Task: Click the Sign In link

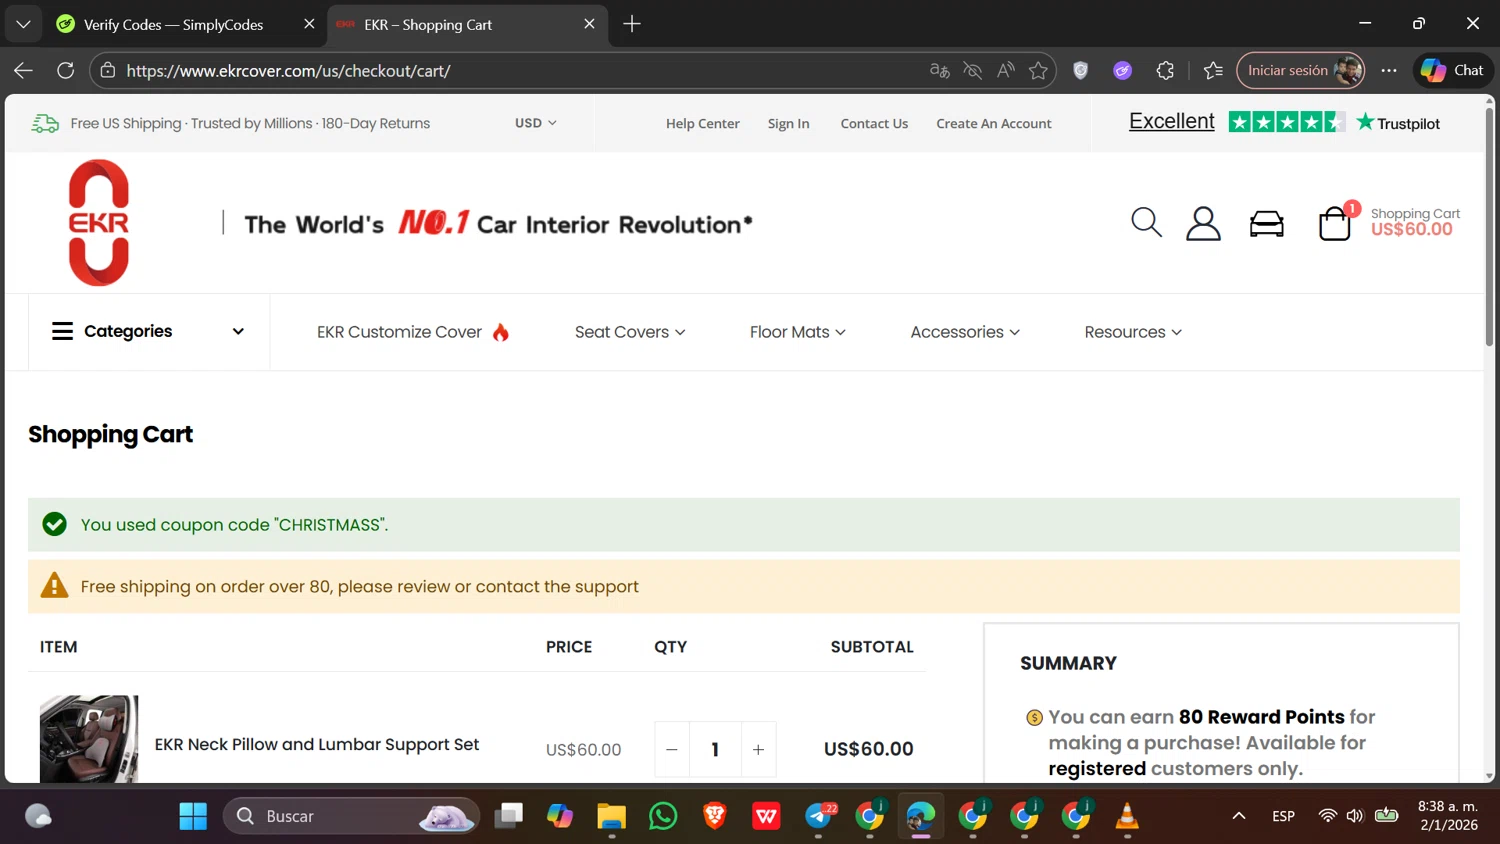Action: point(788,124)
